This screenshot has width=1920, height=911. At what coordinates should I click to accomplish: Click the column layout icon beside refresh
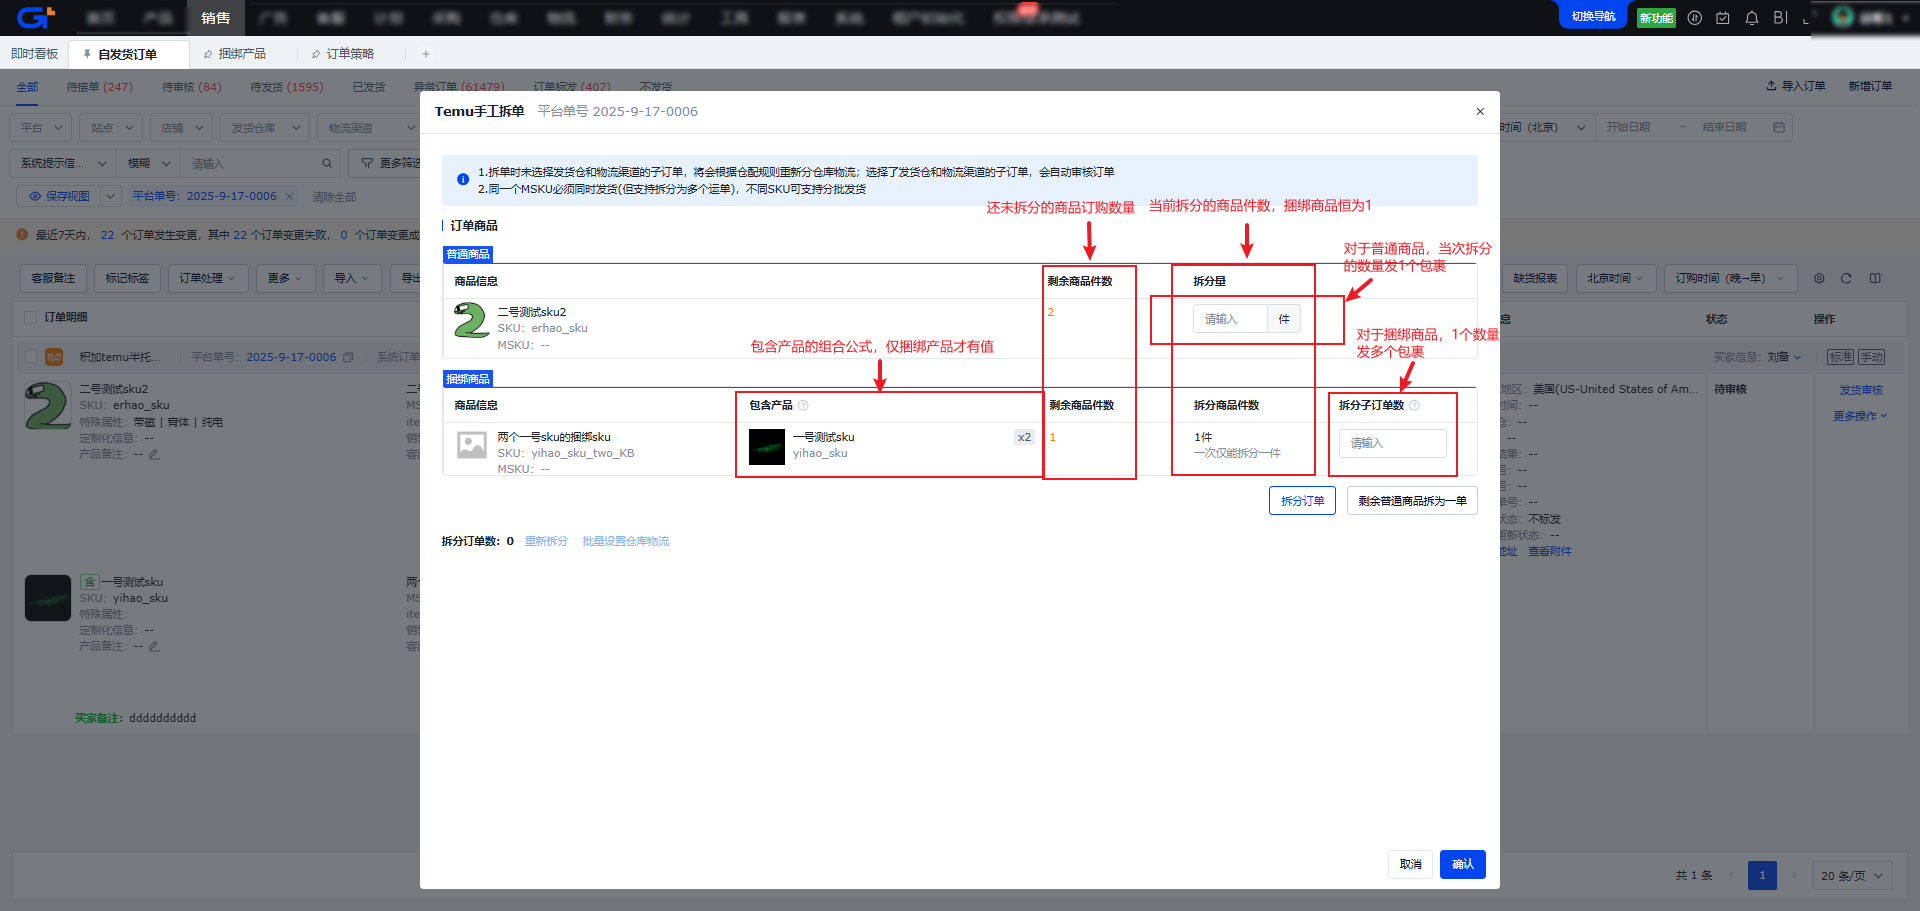tap(1875, 278)
